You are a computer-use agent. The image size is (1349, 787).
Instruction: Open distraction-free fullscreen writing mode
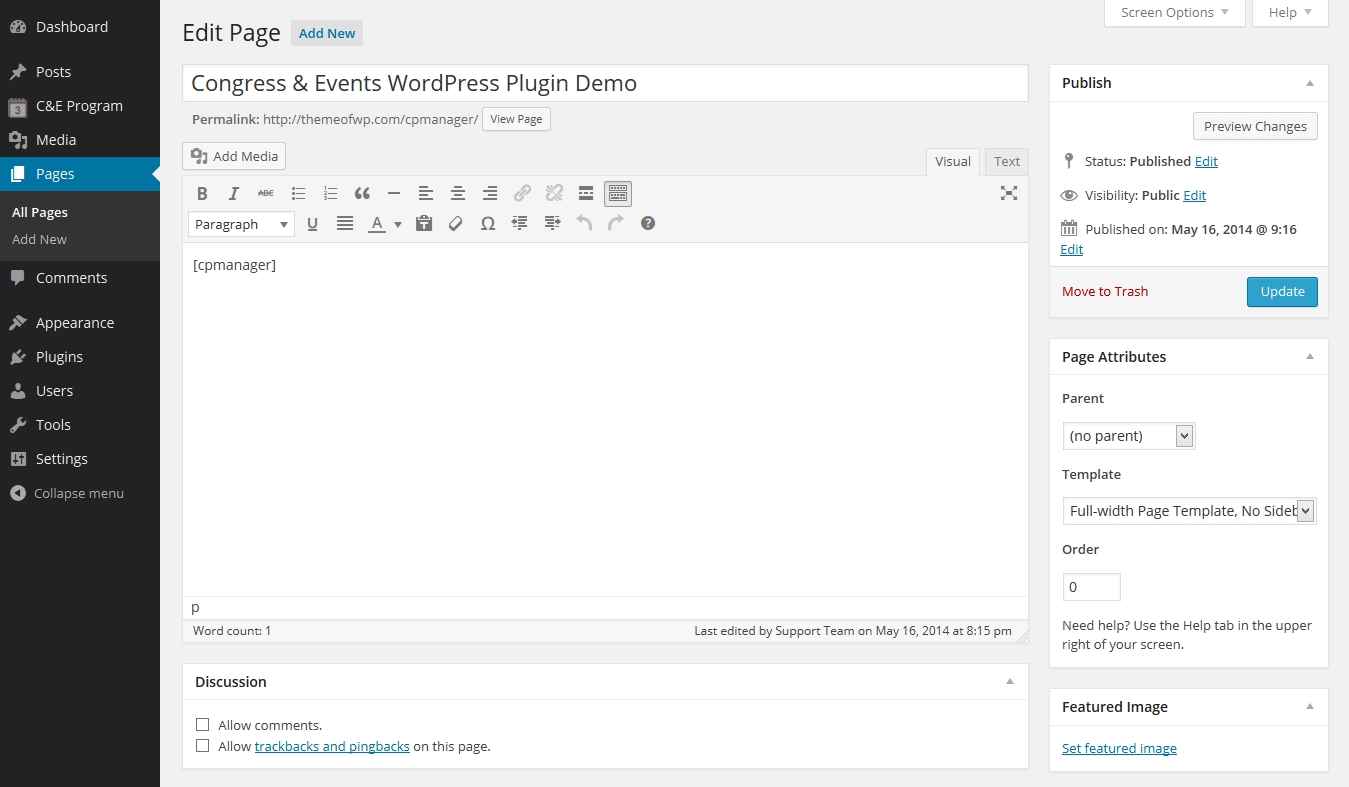pyautogui.click(x=1009, y=193)
